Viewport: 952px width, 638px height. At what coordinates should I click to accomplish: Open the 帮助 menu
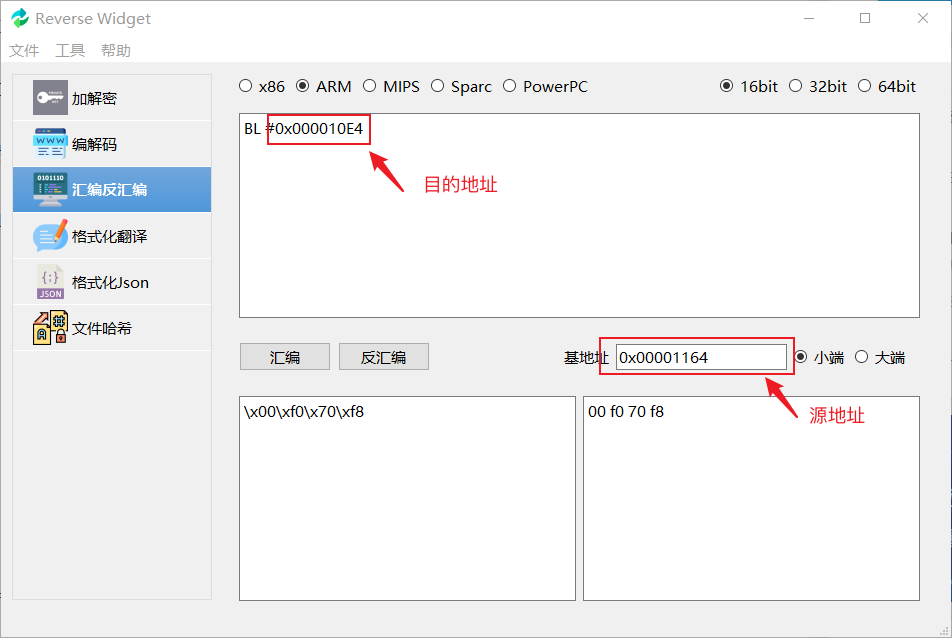tap(116, 50)
